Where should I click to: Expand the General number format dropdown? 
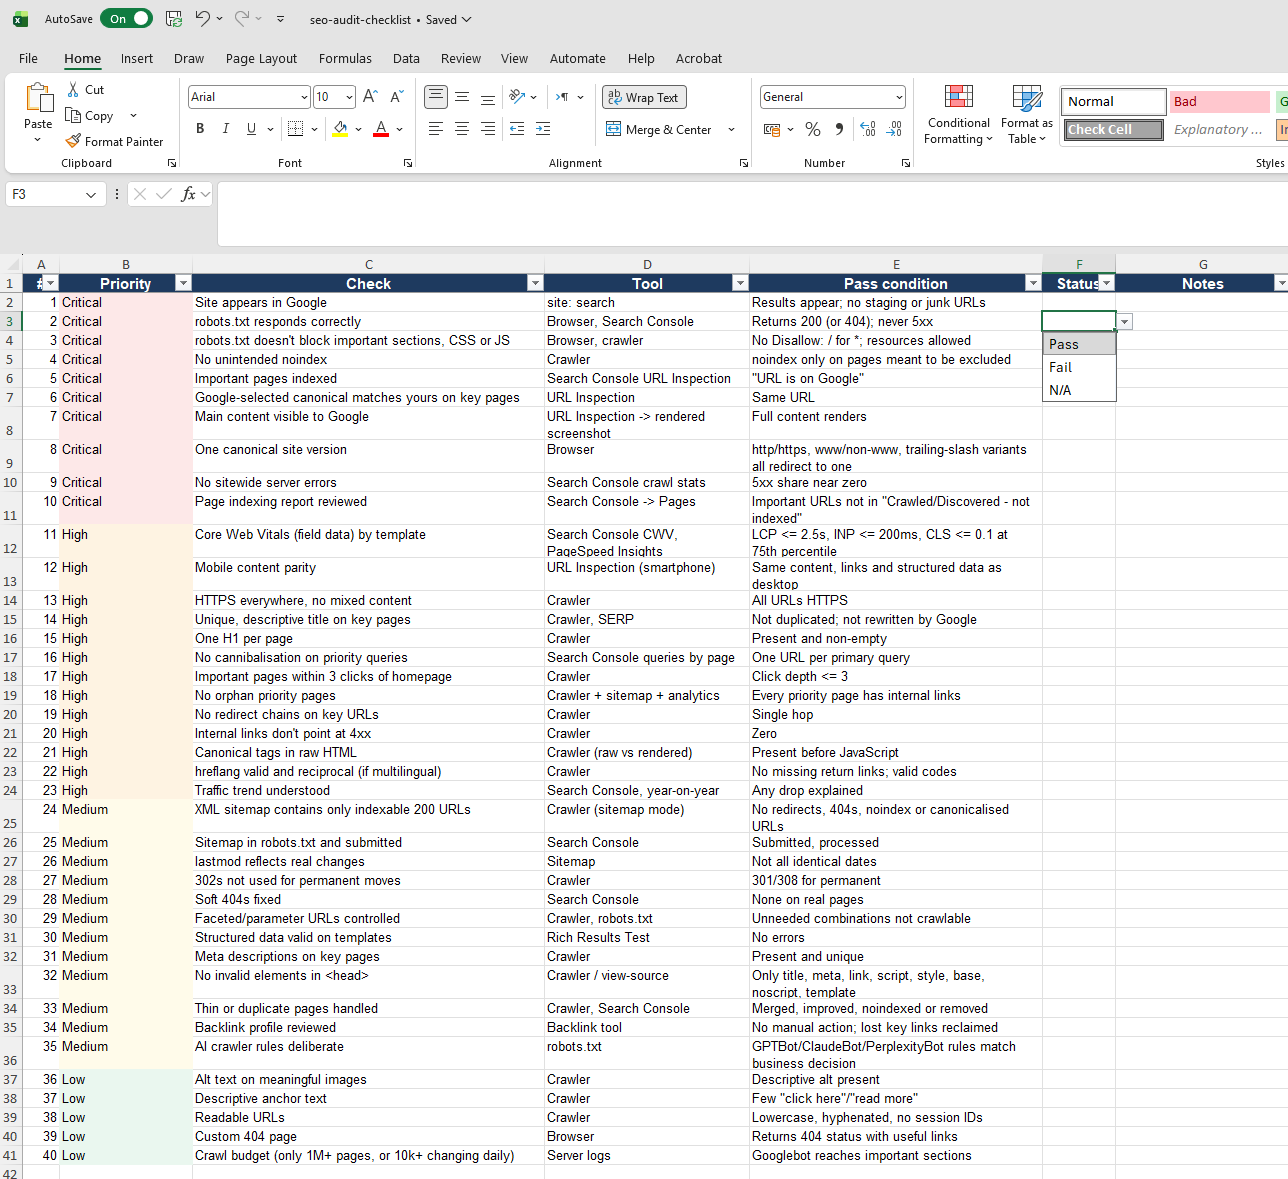(899, 97)
